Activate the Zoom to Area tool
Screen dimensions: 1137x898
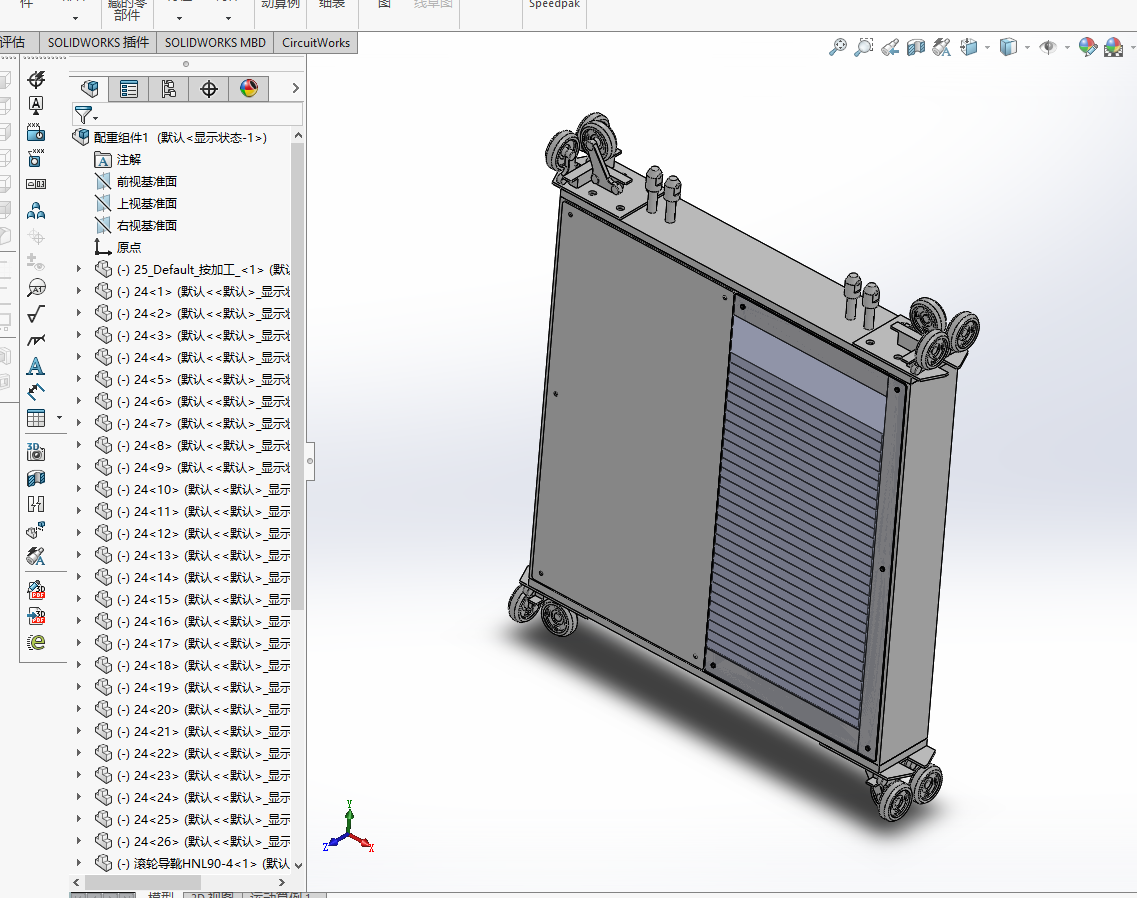[x=864, y=47]
